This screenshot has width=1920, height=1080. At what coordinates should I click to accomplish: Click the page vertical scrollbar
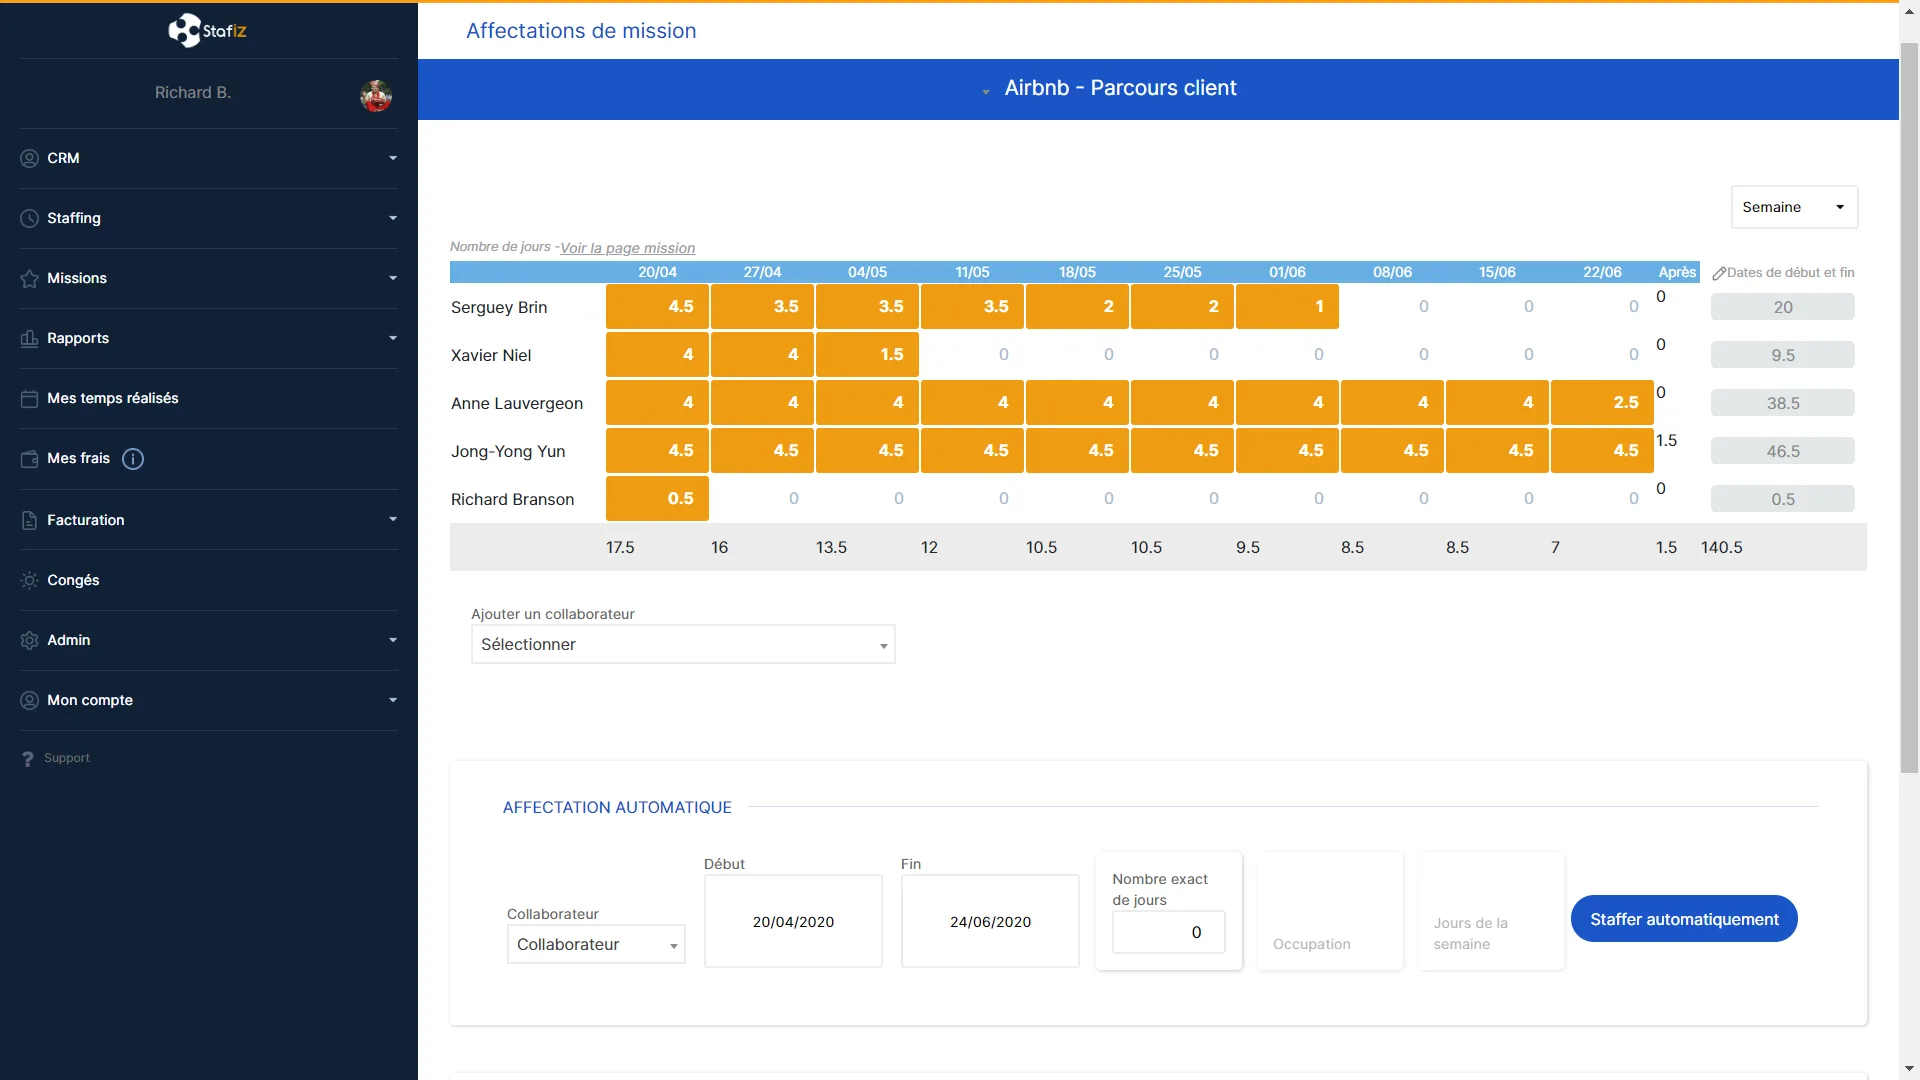point(1909,408)
